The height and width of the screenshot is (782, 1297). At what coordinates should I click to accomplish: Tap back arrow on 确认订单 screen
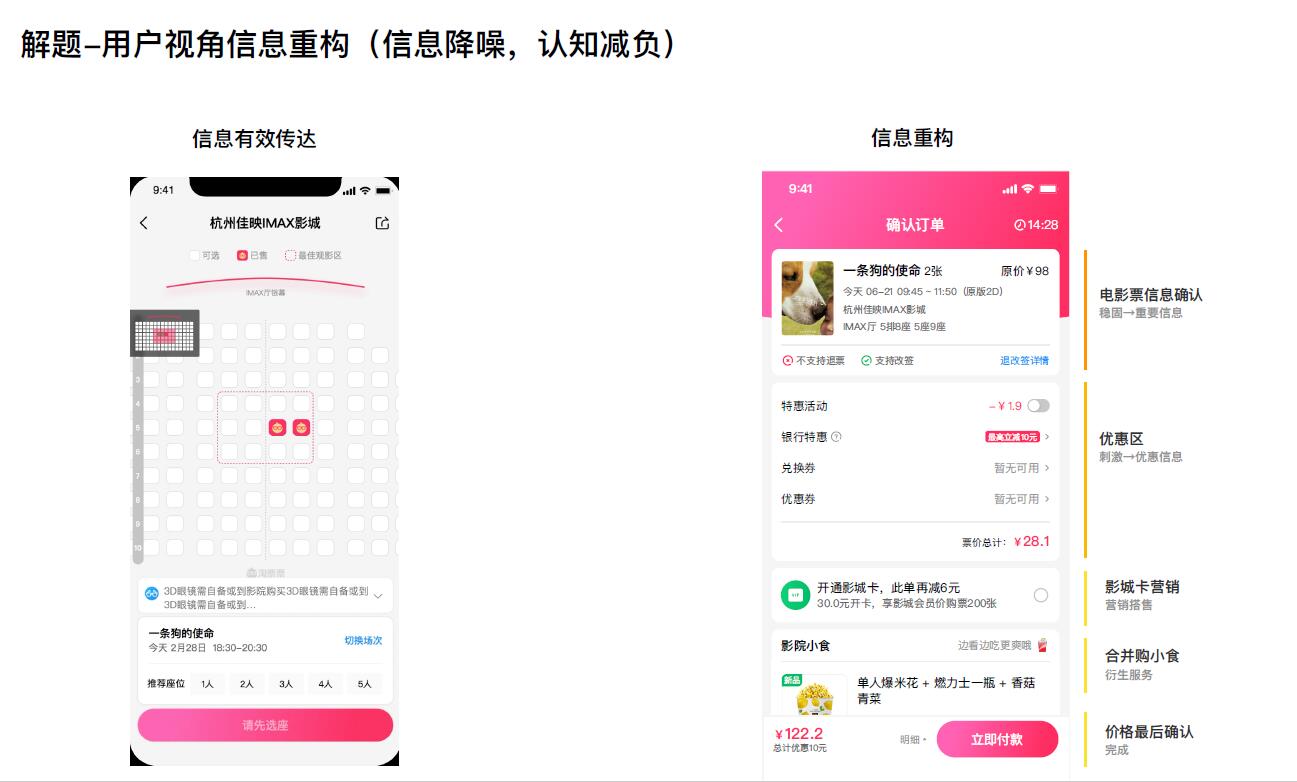coord(779,225)
